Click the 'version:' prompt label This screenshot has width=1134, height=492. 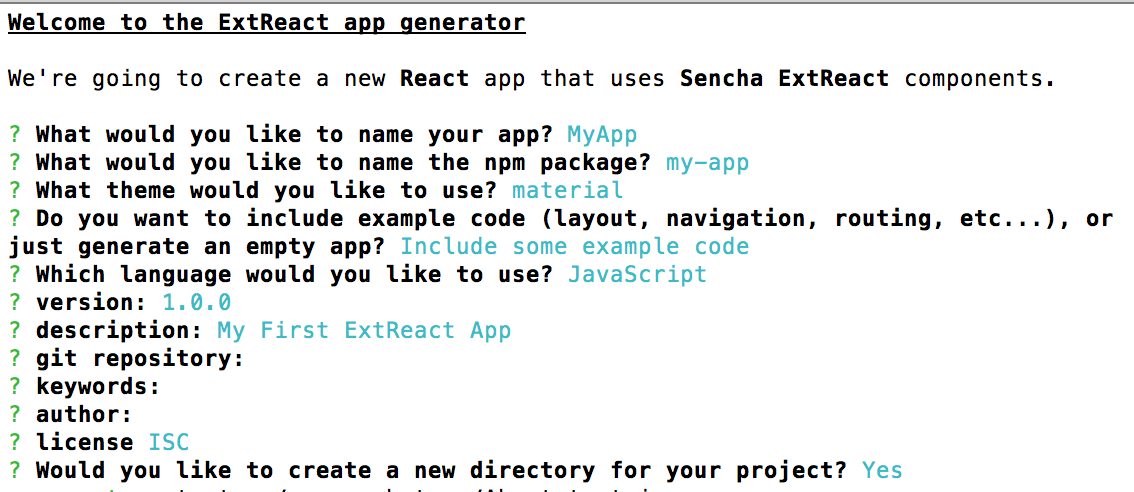[91, 302]
